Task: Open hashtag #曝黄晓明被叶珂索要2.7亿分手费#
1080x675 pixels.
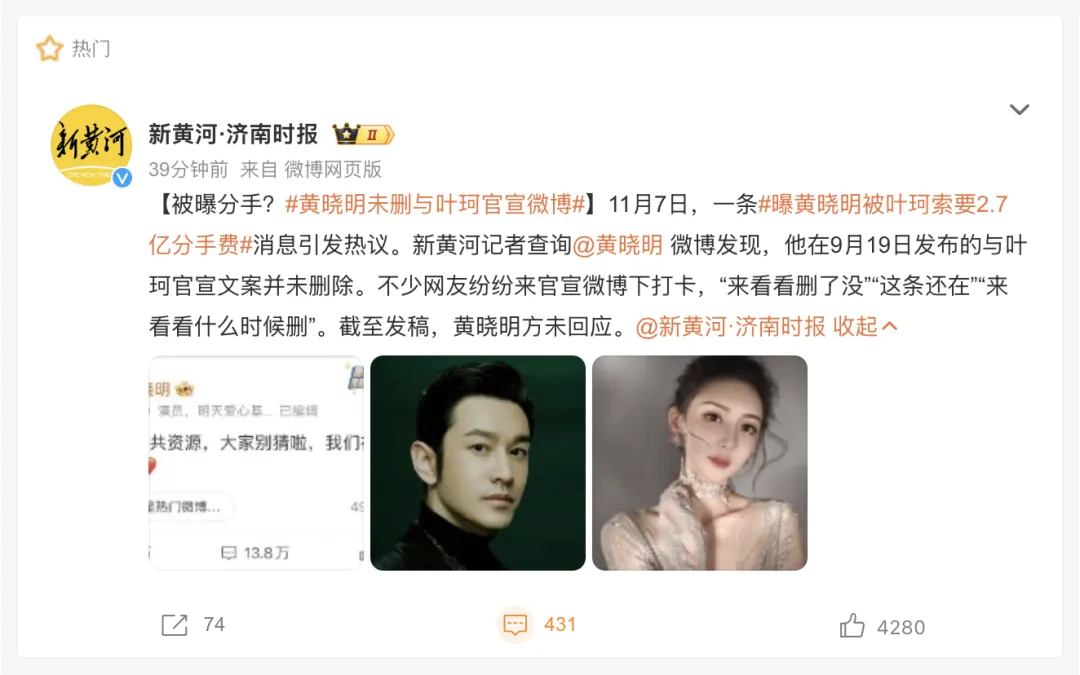Action: (x=579, y=225)
